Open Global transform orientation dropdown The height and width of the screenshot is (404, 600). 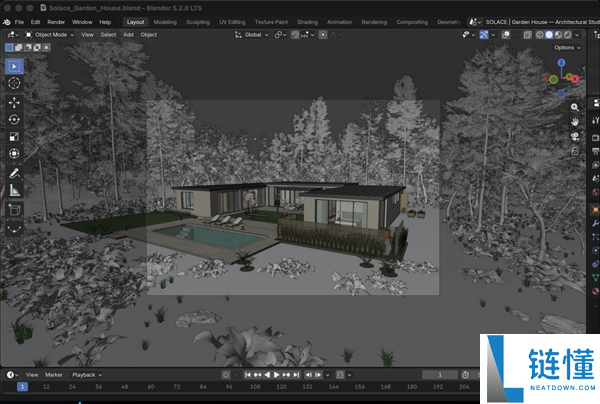coord(252,35)
